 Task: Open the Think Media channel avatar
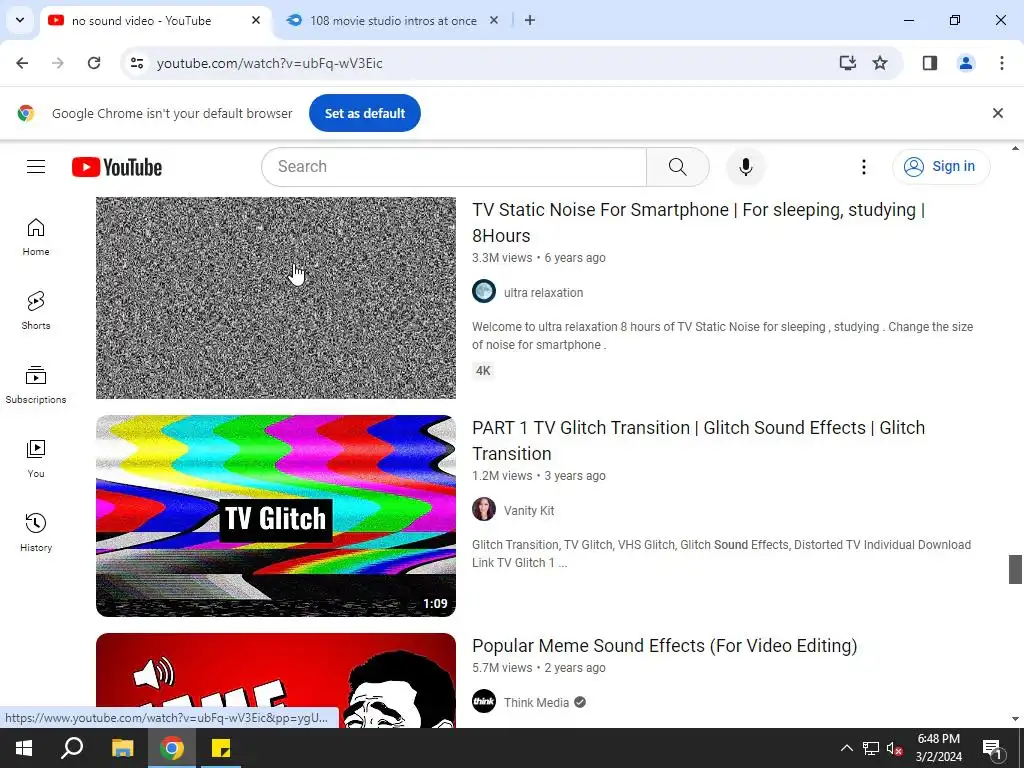coord(484,701)
